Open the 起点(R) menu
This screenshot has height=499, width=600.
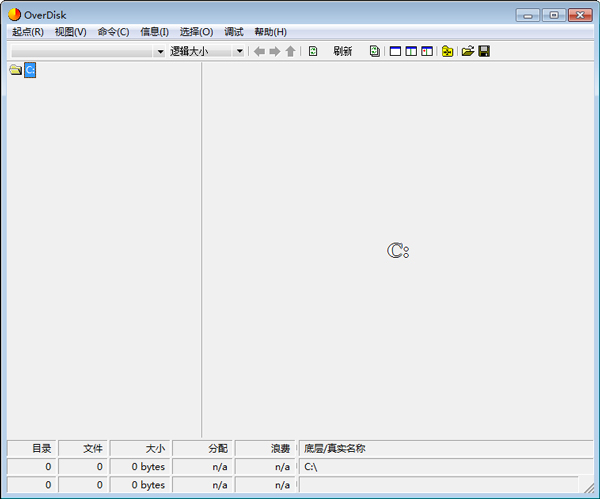click(28, 32)
